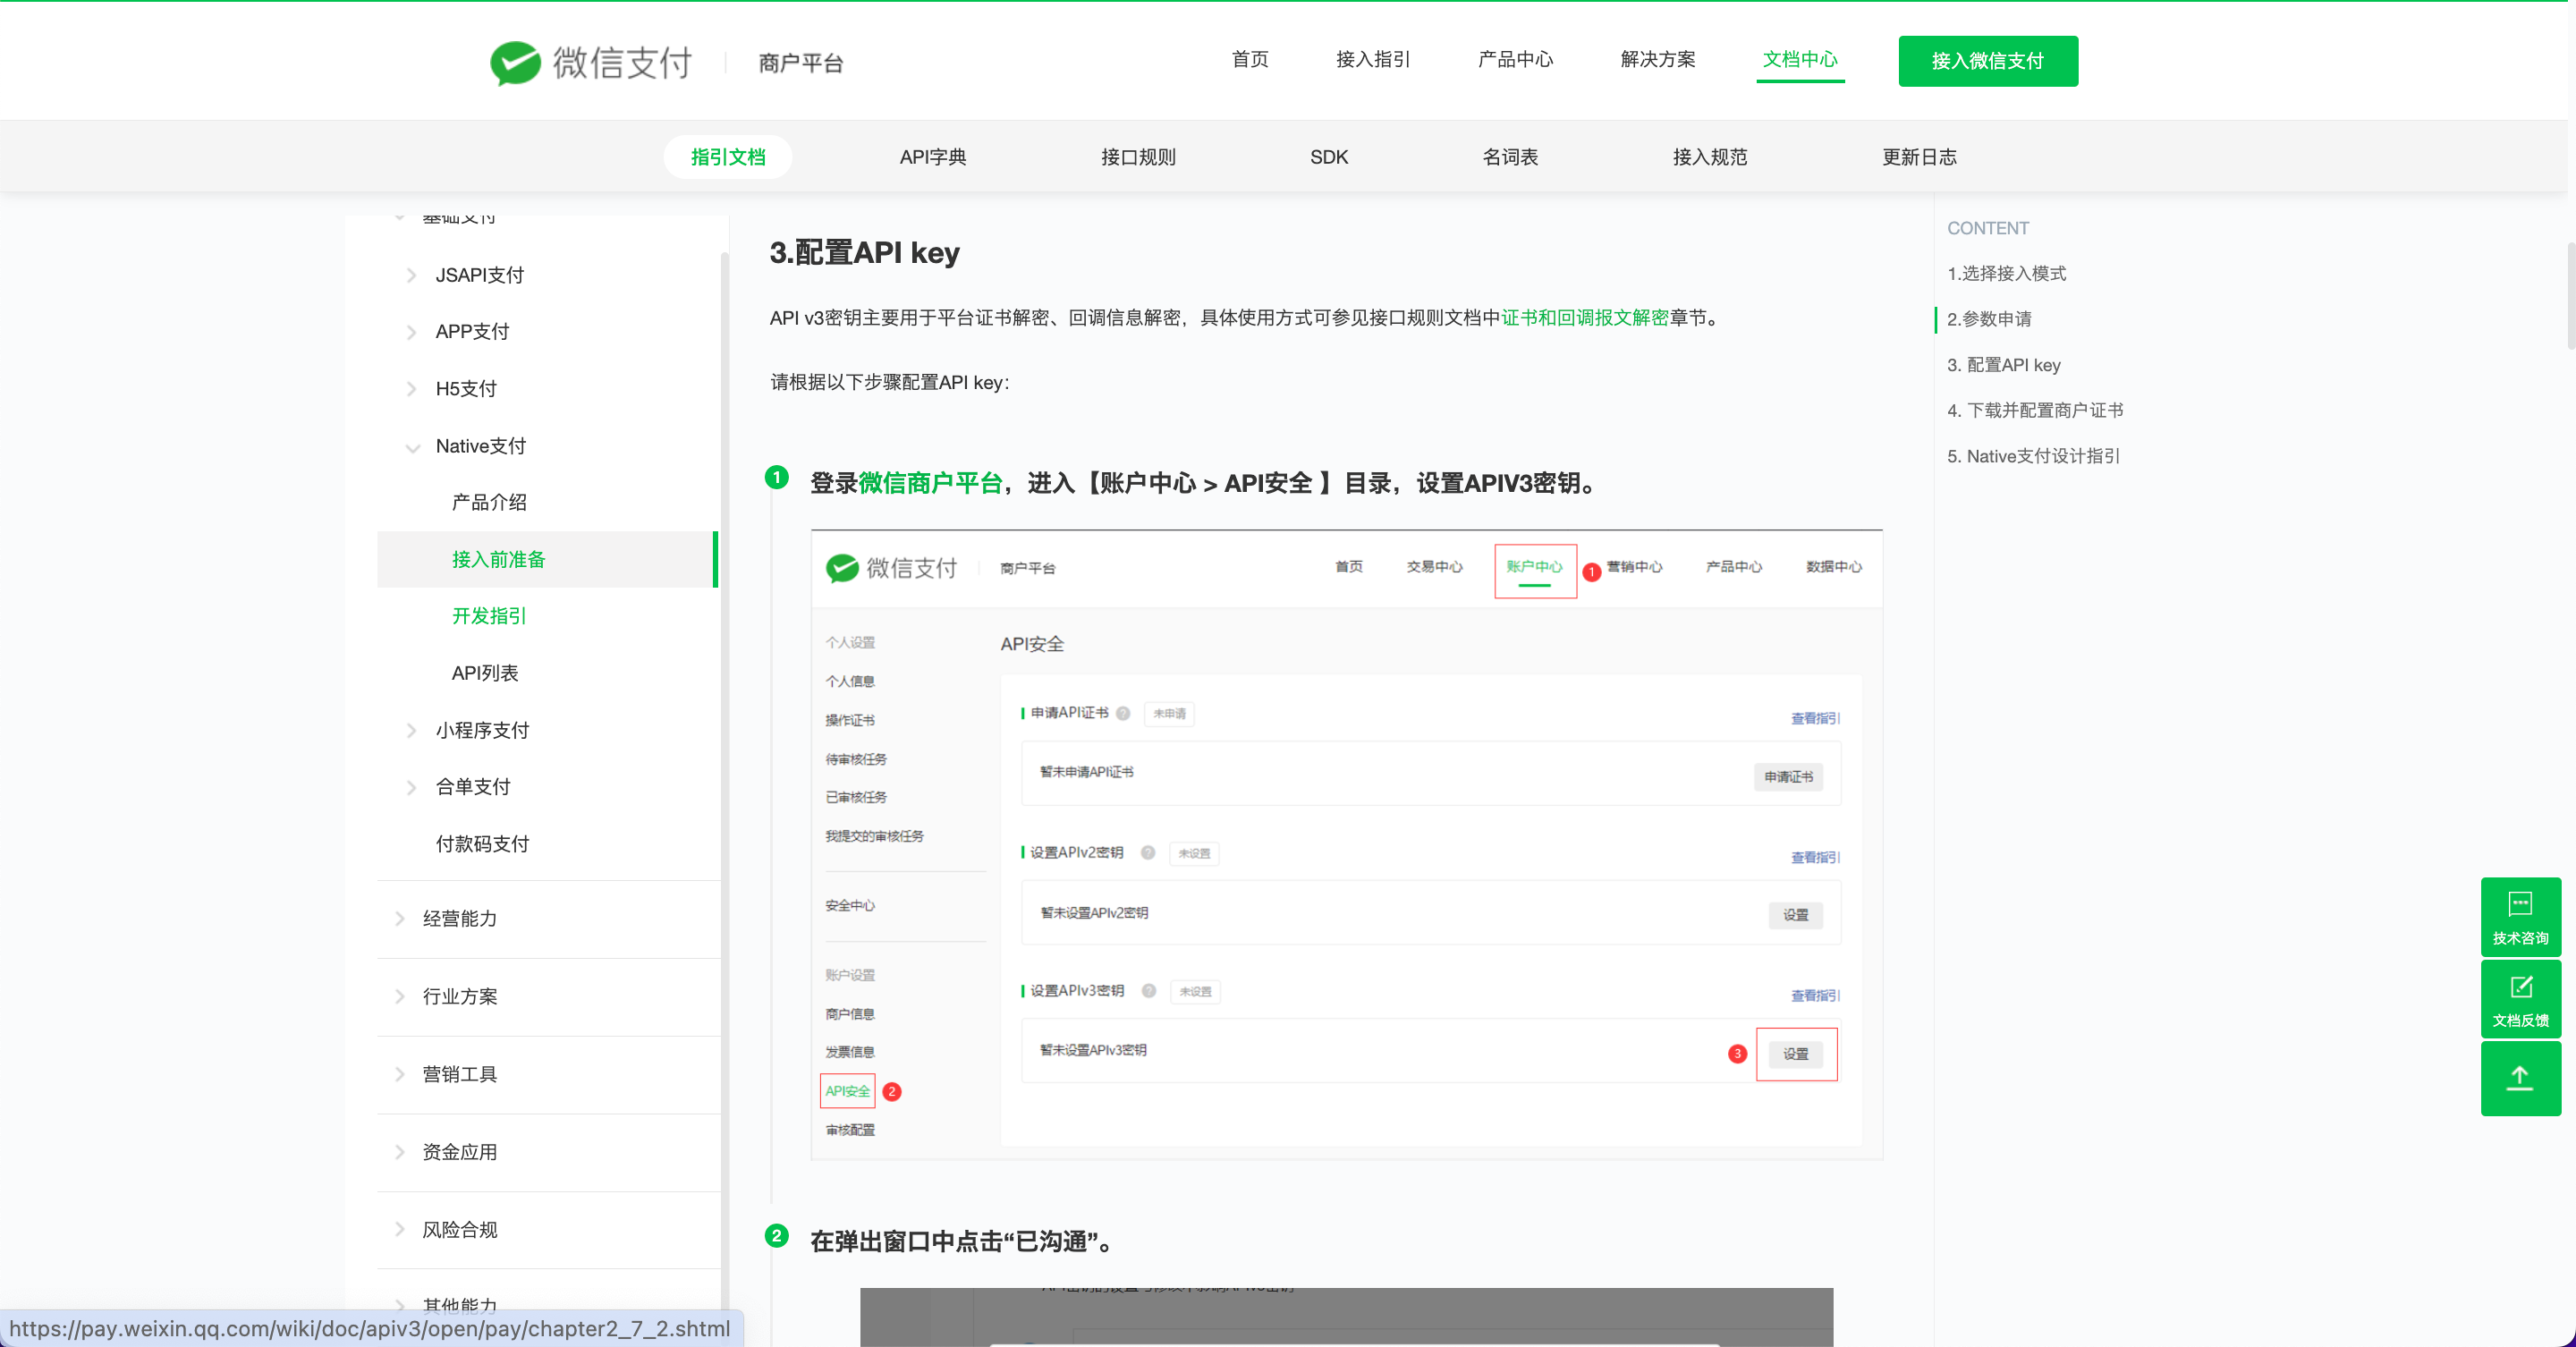The height and width of the screenshot is (1347, 2576).
Task: Expand the 营销工具 category arrow
Action: [399, 1074]
